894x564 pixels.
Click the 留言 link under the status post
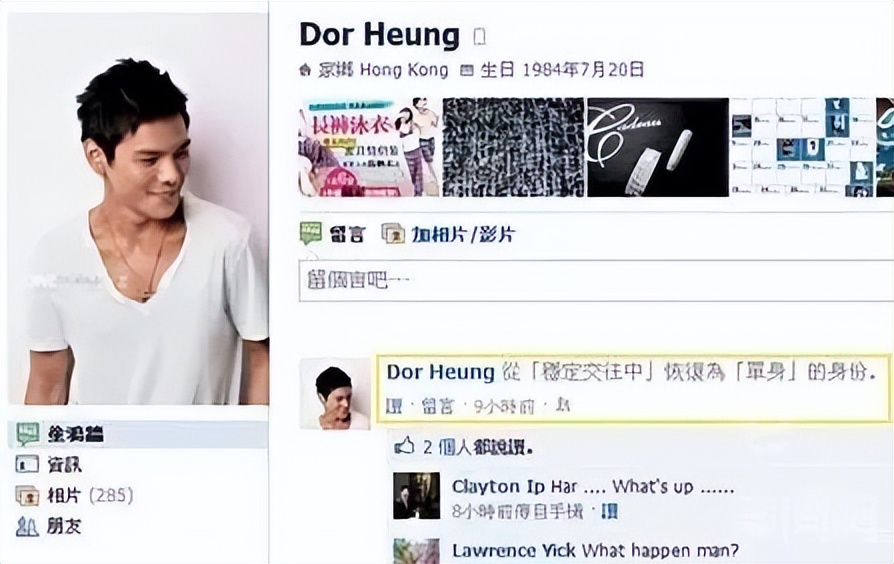click(x=437, y=406)
